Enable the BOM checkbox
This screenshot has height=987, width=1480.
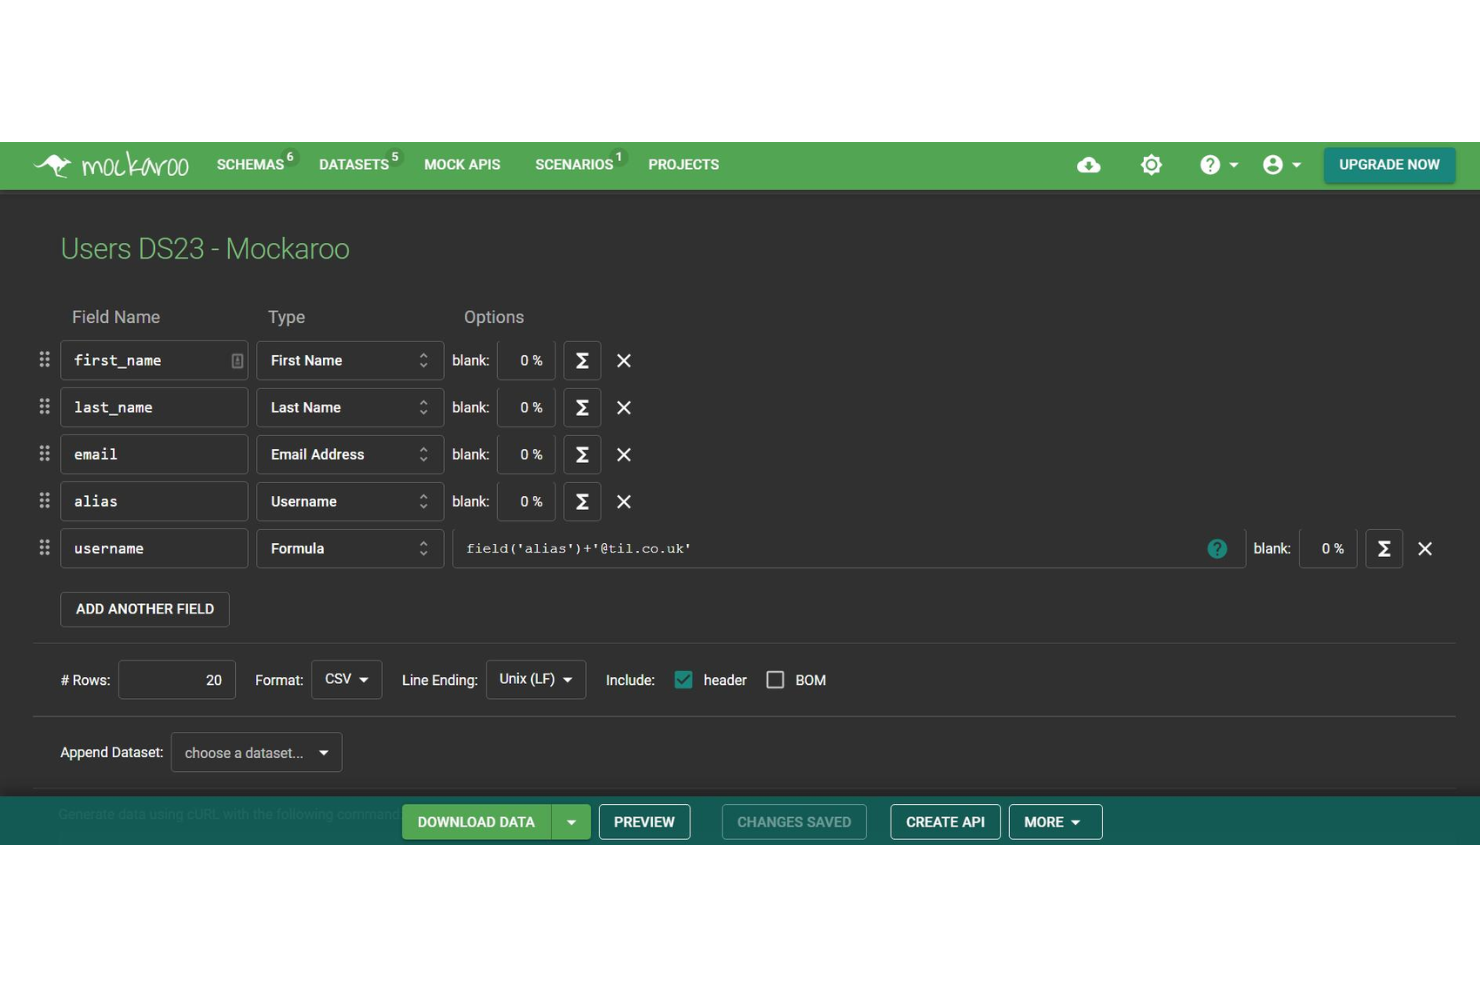(x=775, y=680)
